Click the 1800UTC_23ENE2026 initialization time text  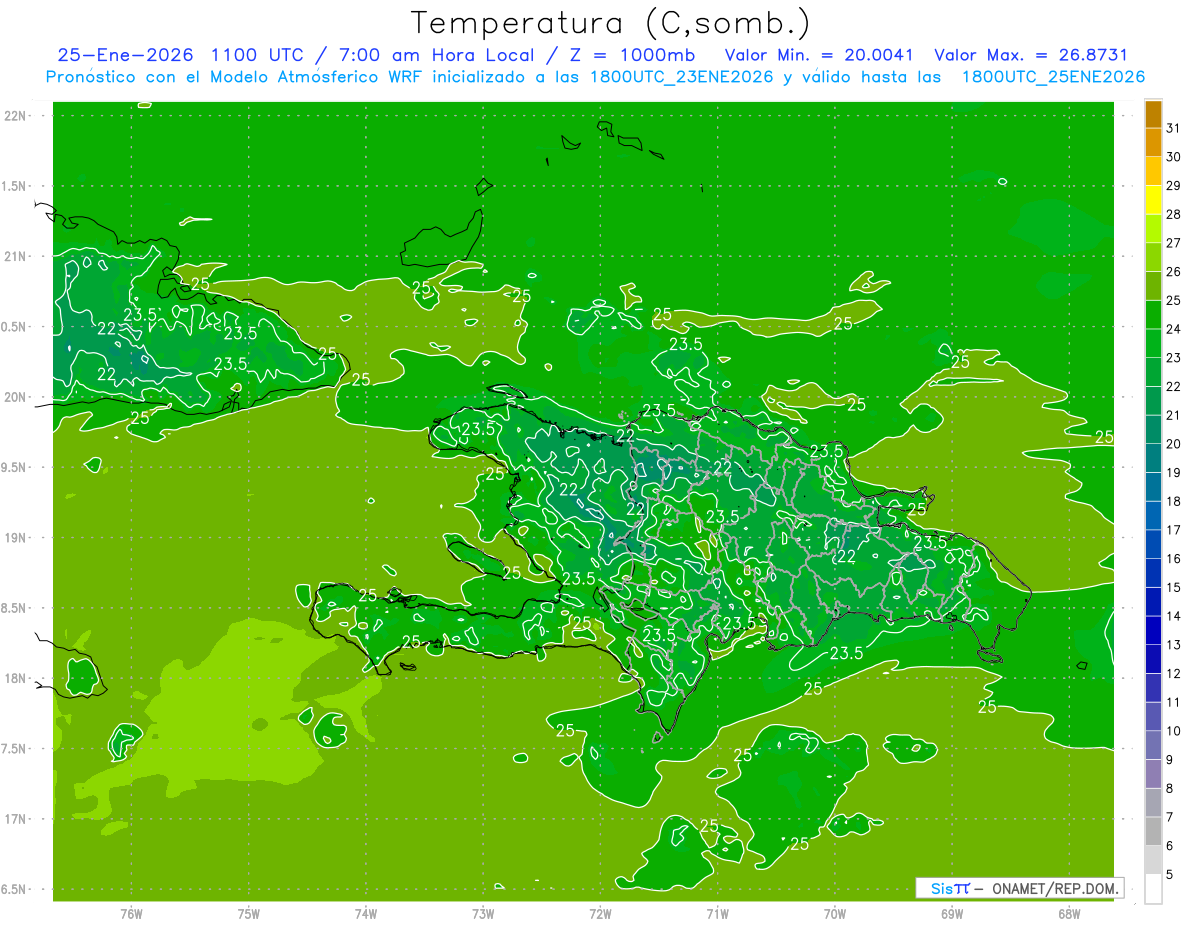point(681,77)
